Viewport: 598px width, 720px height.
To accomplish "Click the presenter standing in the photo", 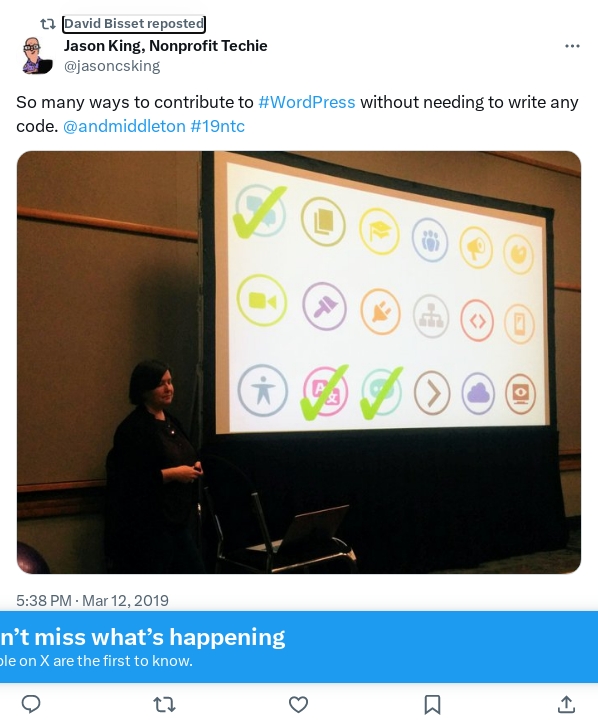I will click(154, 464).
